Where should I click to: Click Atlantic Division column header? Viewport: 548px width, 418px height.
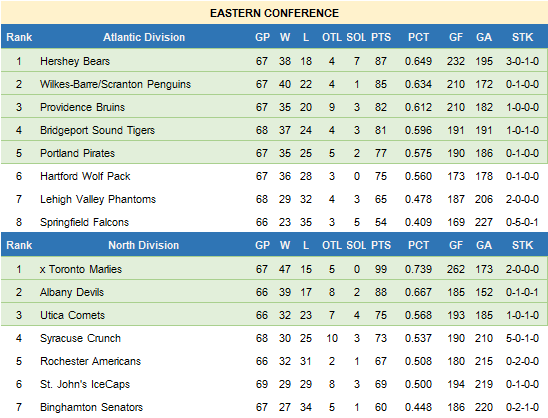click(x=144, y=37)
